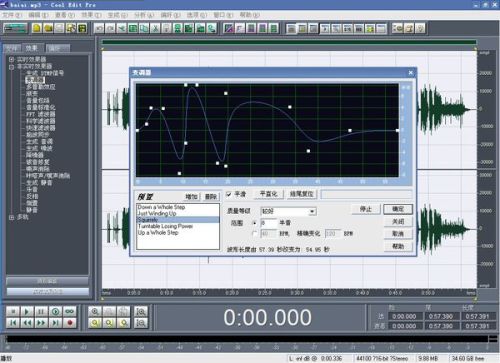Click the Go to End transport button
This screenshot has height=363, width=500.
56,323
